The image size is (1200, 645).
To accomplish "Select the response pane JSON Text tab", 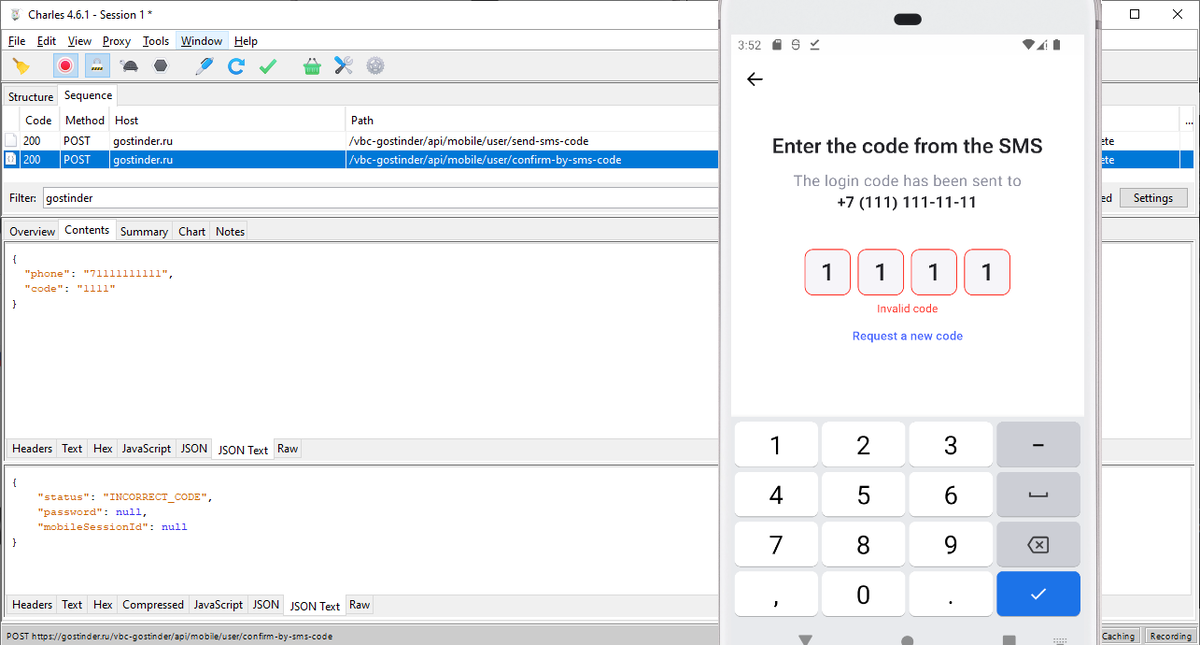I will click(x=316, y=606).
